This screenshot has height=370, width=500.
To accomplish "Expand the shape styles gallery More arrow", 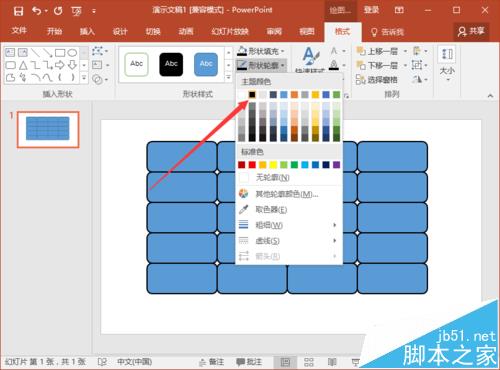I will (x=228, y=78).
